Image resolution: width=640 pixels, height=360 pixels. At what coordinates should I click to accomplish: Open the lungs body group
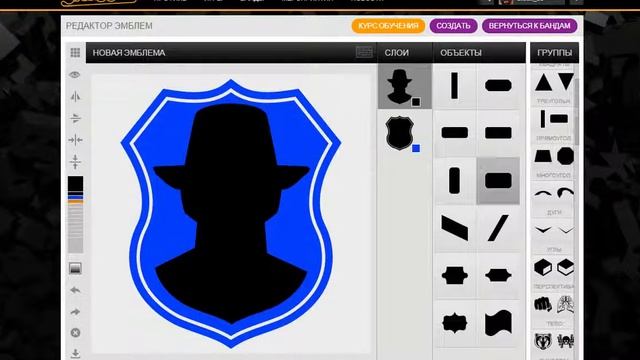pos(566,304)
